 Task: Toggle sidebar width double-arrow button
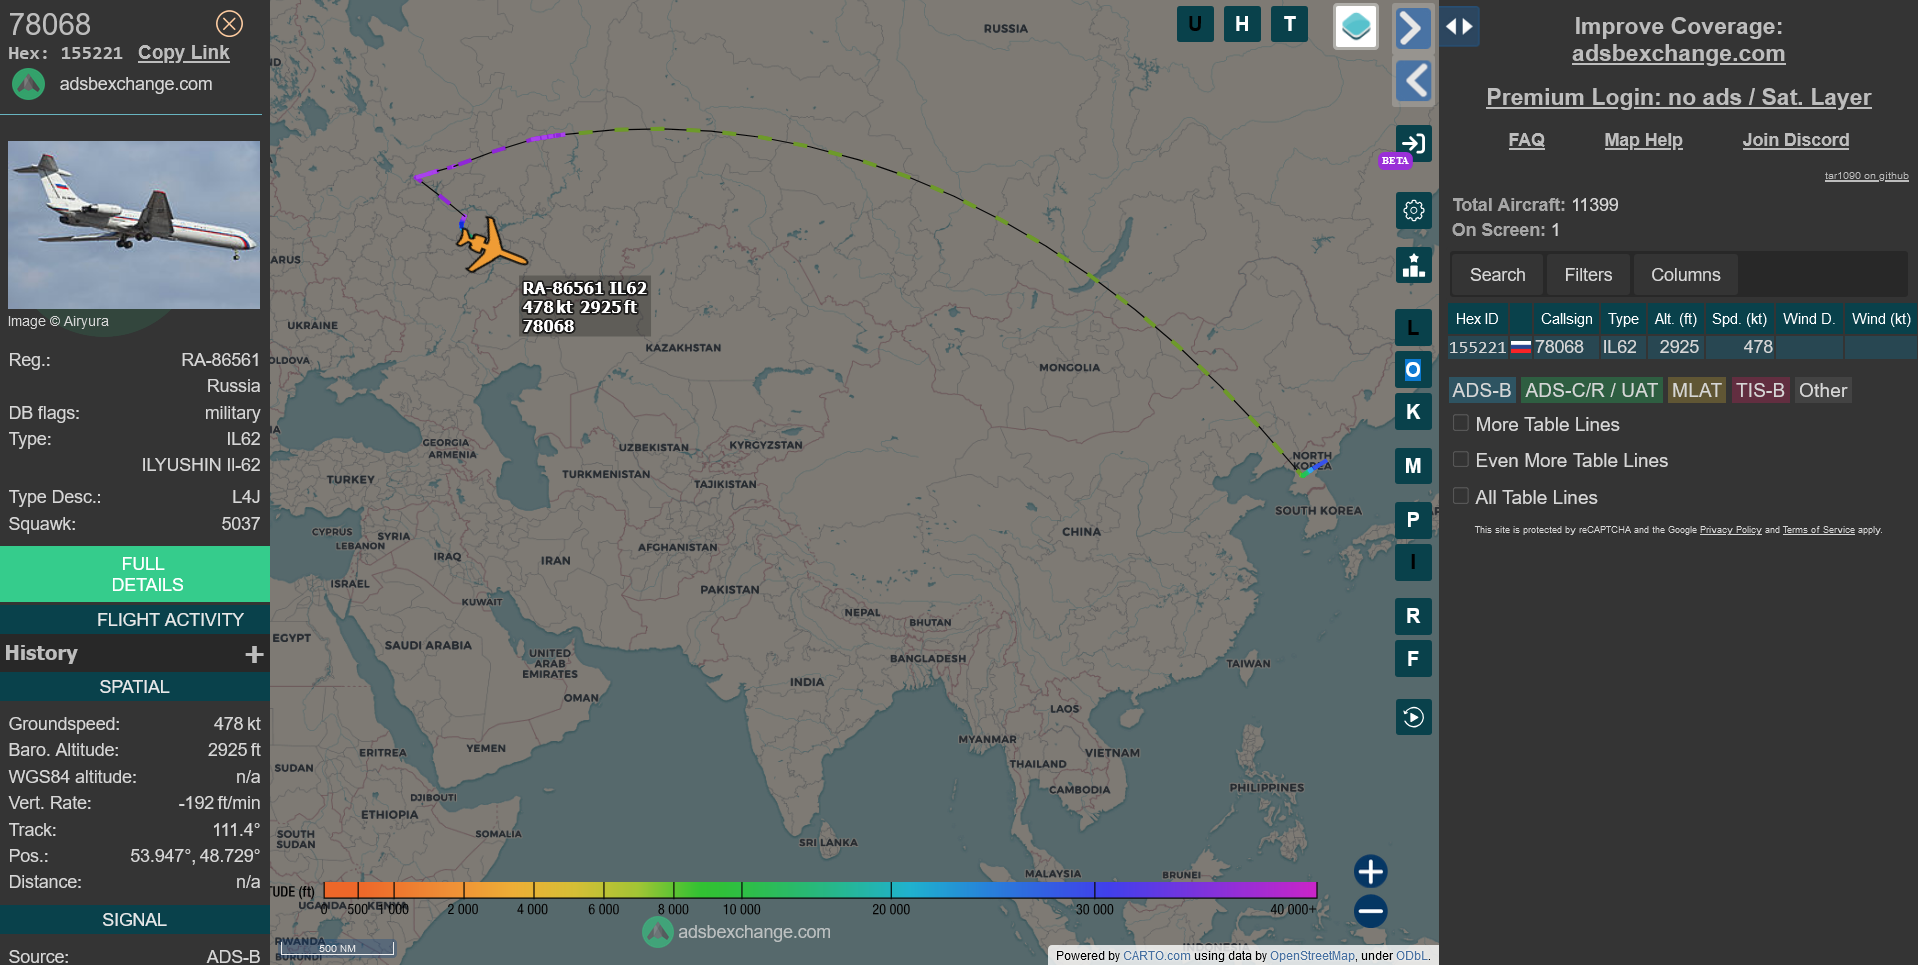click(x=1460, y=27)
